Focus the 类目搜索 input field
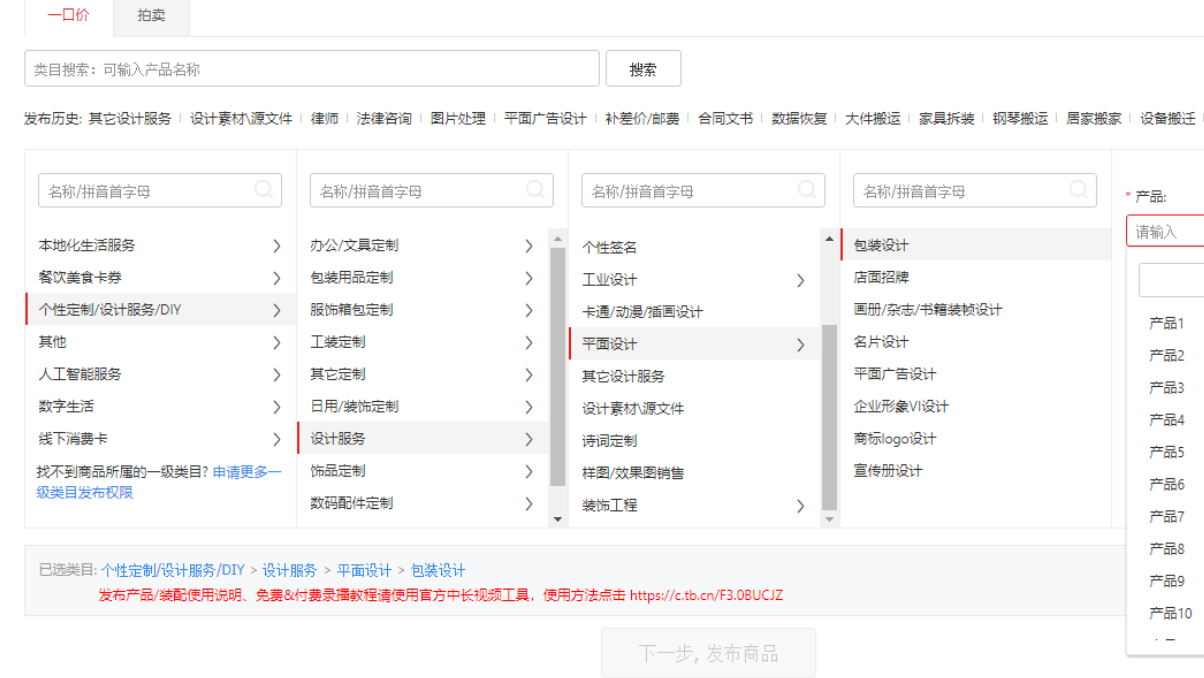 (312, 69)
